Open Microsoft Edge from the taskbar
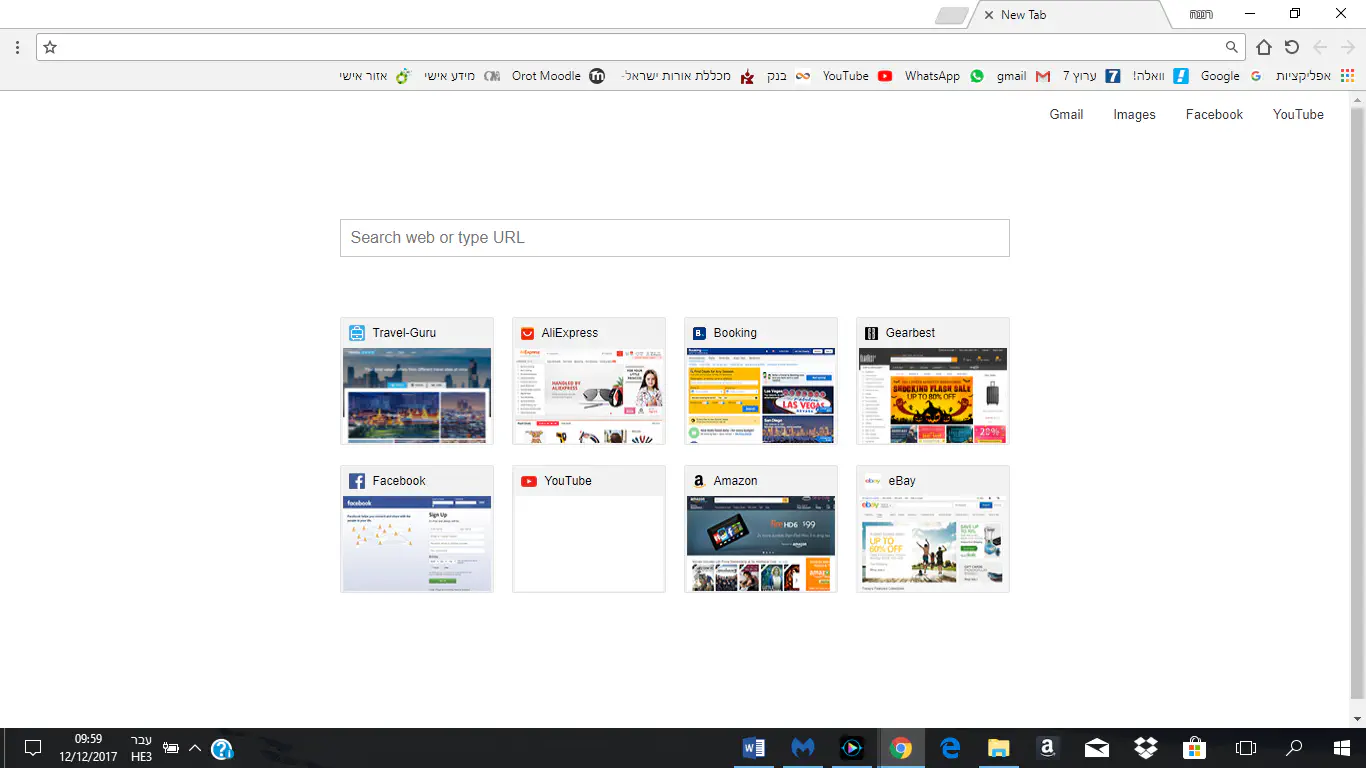This screenshot has height=768, width=1366. coord(950,748)
